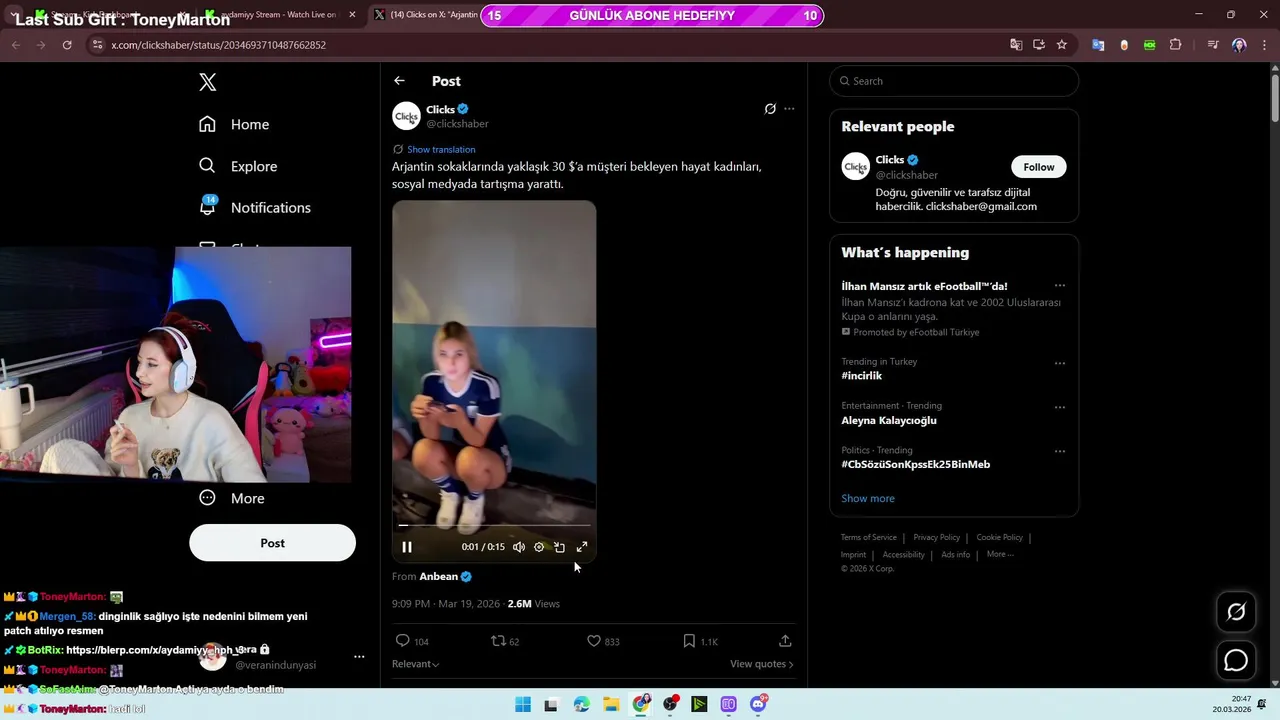1280x720 pixels.
Task: Open the Clicks profile avatar on post
Action: click(x=406, y=116)
